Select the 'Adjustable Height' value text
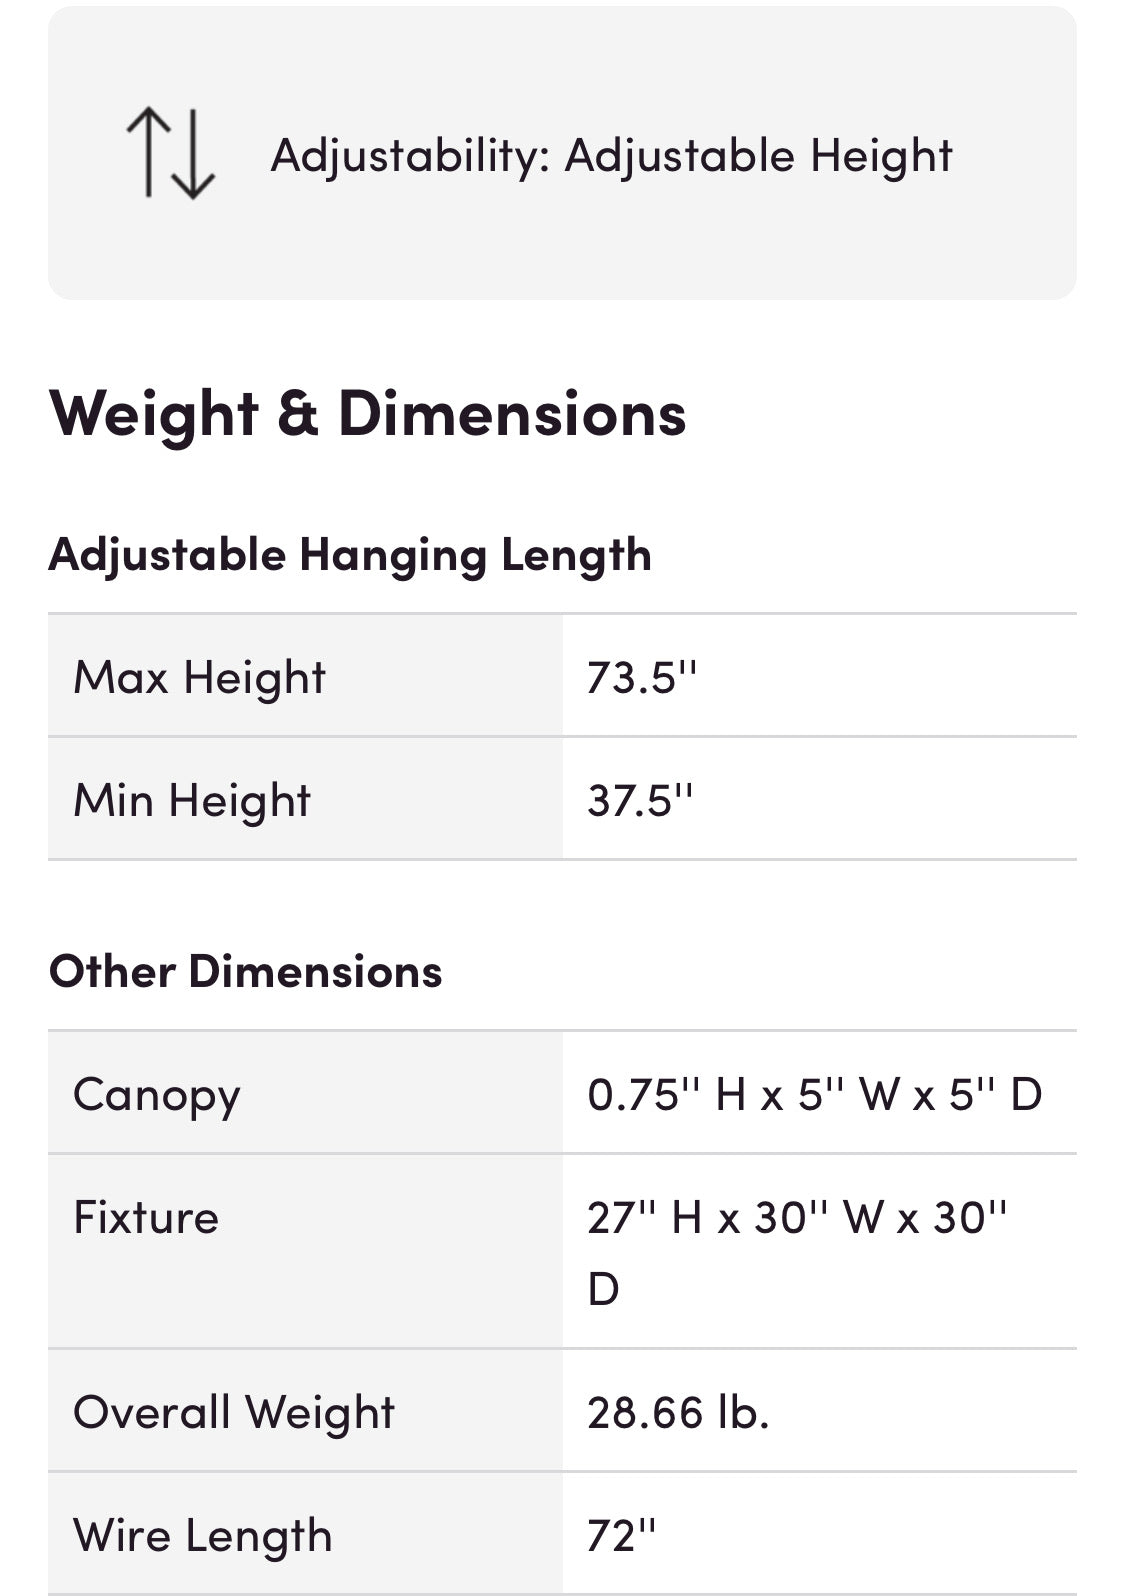Screen dimensions: 1125x1596 (758, 156)
